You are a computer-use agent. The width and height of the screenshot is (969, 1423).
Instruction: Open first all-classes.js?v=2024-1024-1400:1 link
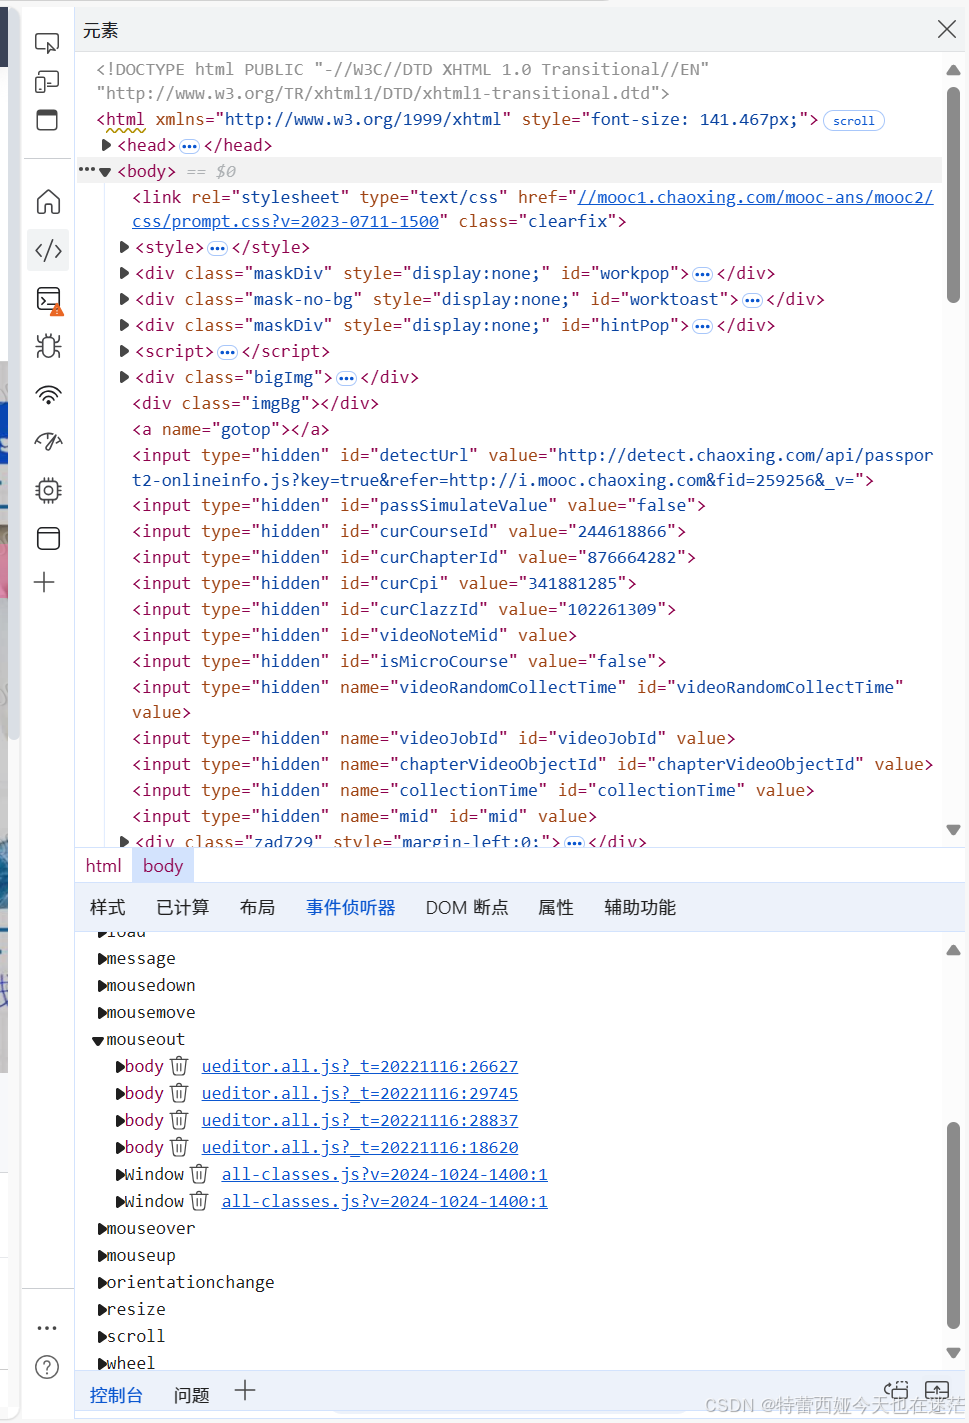click(385, 1174)
